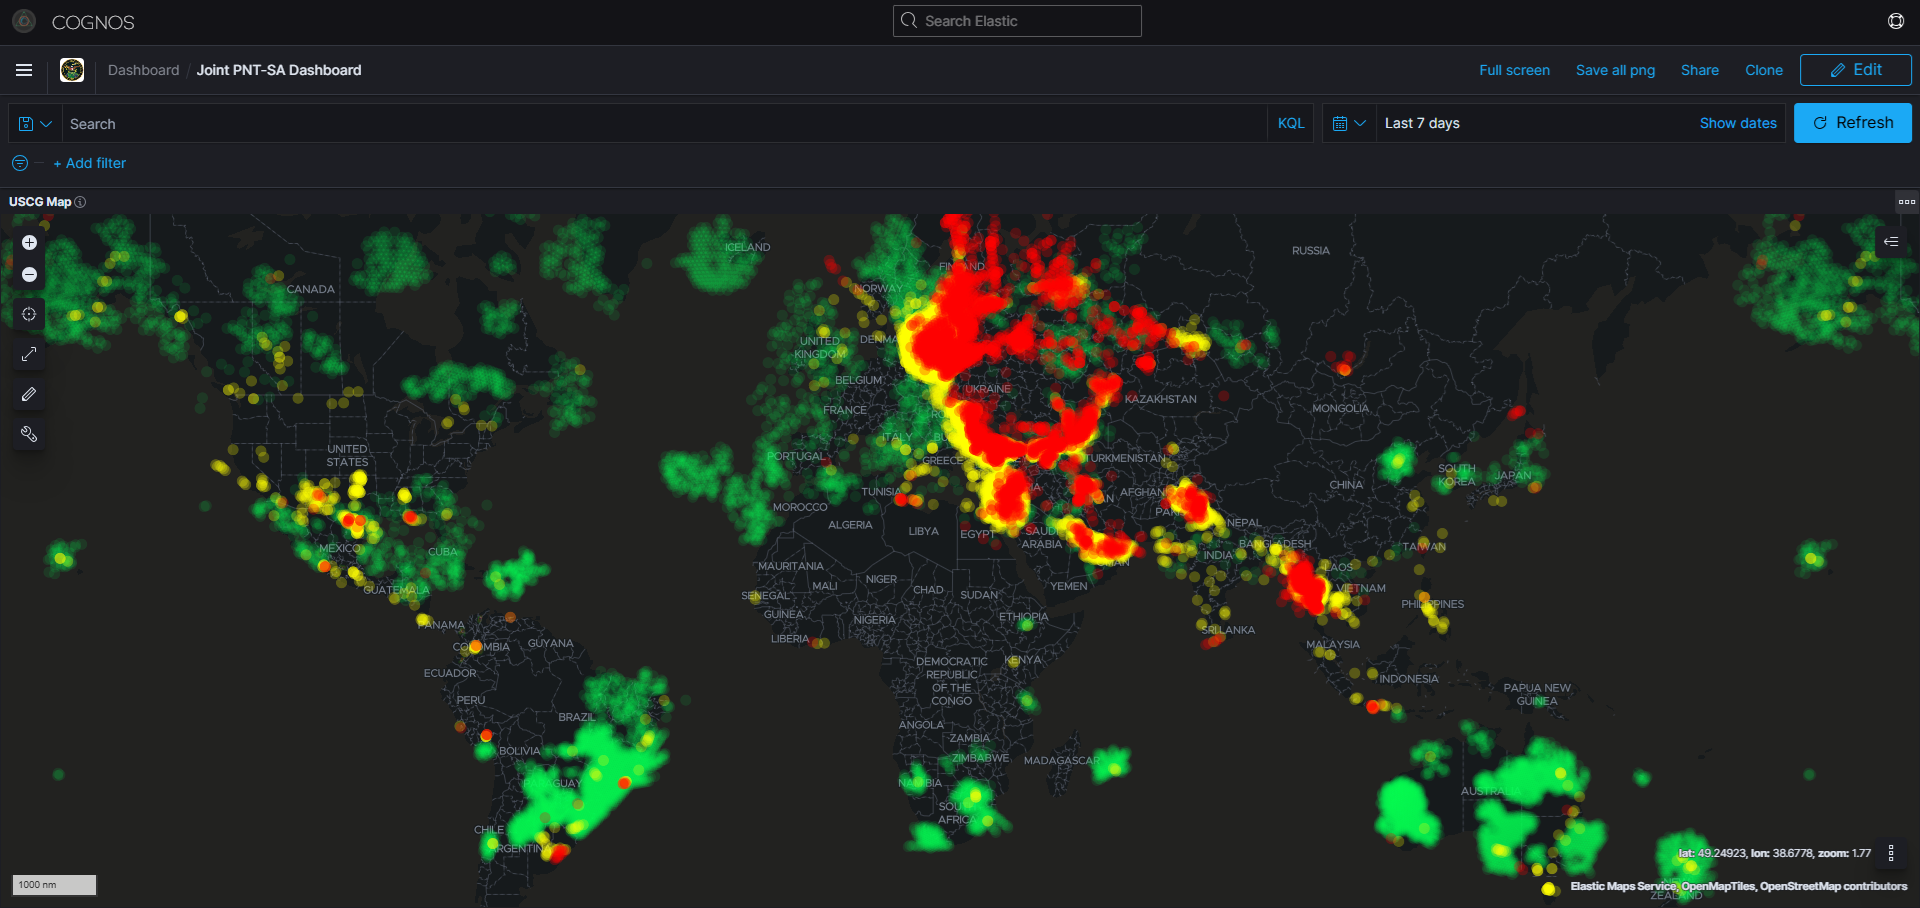Focus the Search Elastic field

pos(1017,21)
